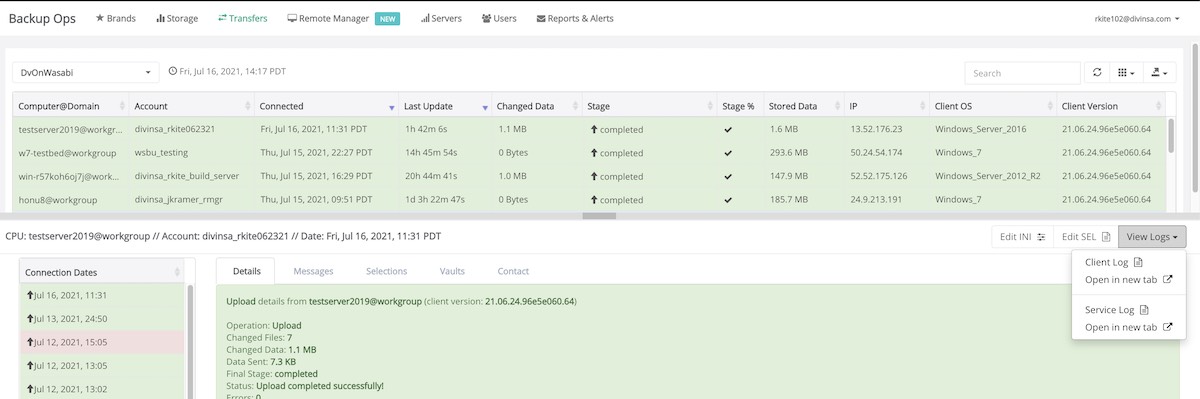Screen dimensions: 1200x399
Task: Open the Brands navigation item
Action: pyautogui.click(x=115, y=18)
